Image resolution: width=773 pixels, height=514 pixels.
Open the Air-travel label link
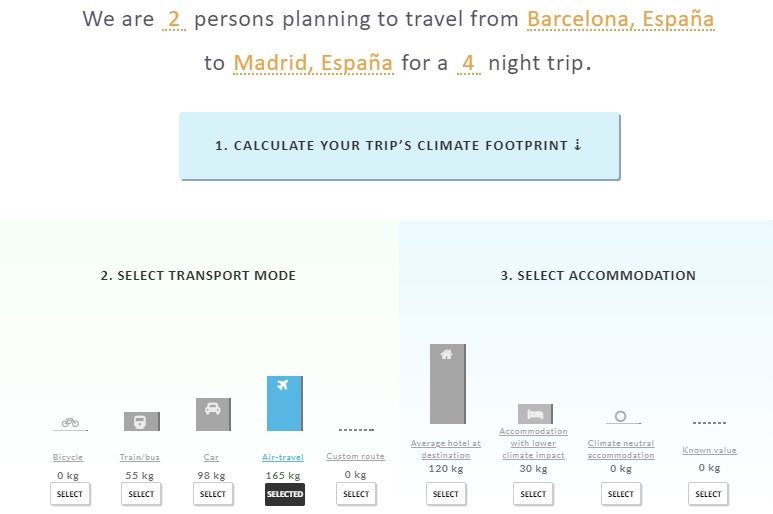point(283,457)
